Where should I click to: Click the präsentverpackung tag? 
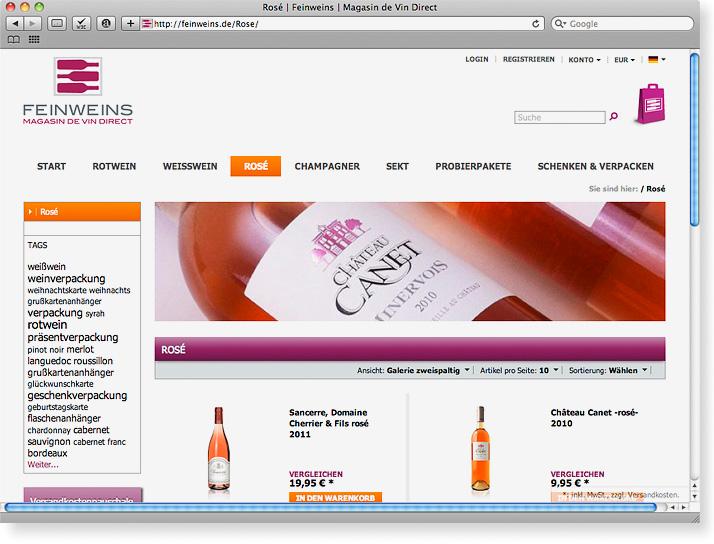72,337
